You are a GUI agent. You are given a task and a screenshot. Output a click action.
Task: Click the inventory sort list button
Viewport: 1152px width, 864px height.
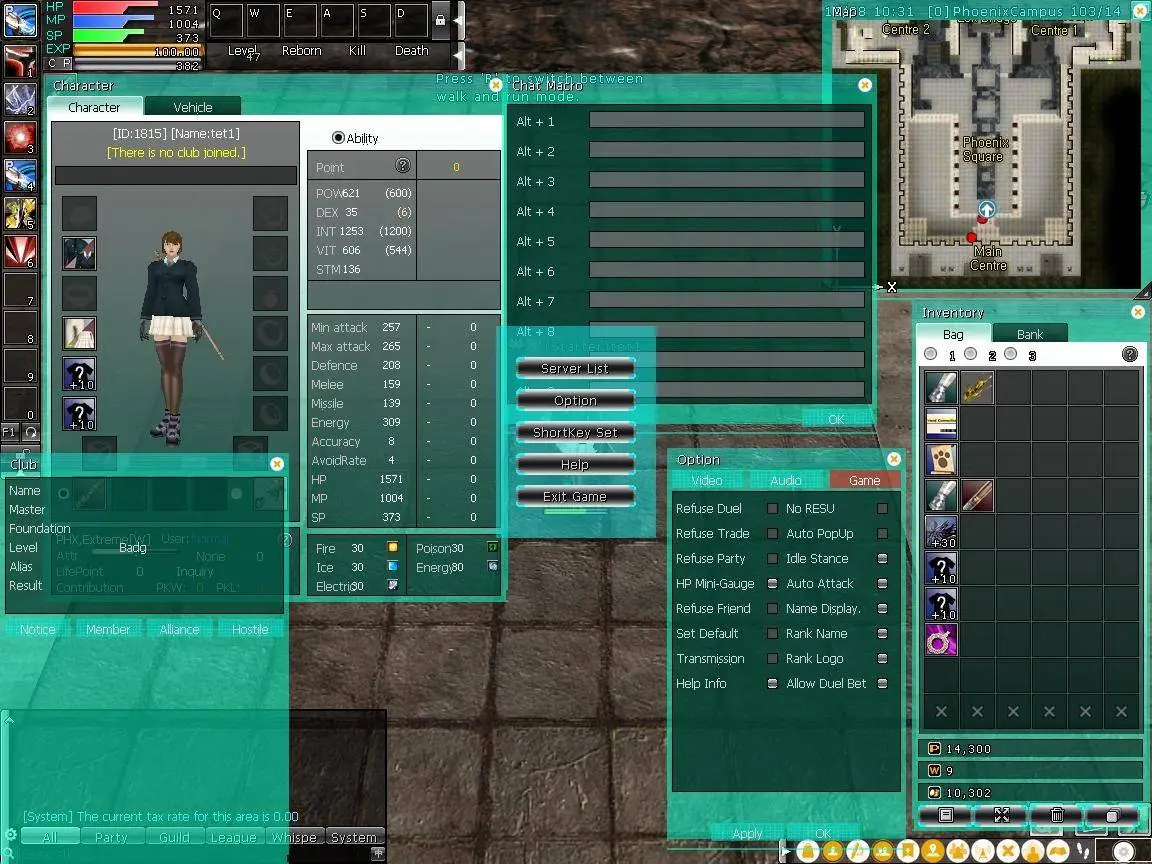point(946,815)
